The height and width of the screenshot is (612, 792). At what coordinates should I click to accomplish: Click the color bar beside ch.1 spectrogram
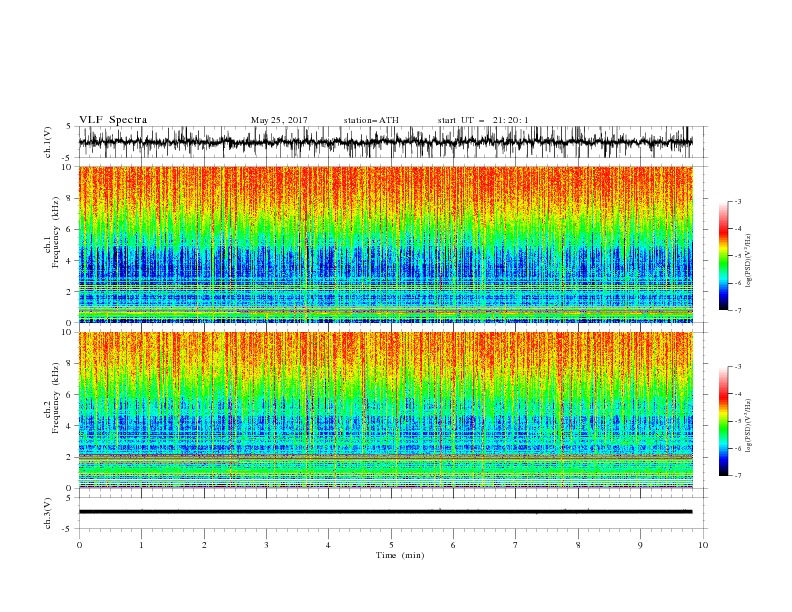[x=723, y=256]
